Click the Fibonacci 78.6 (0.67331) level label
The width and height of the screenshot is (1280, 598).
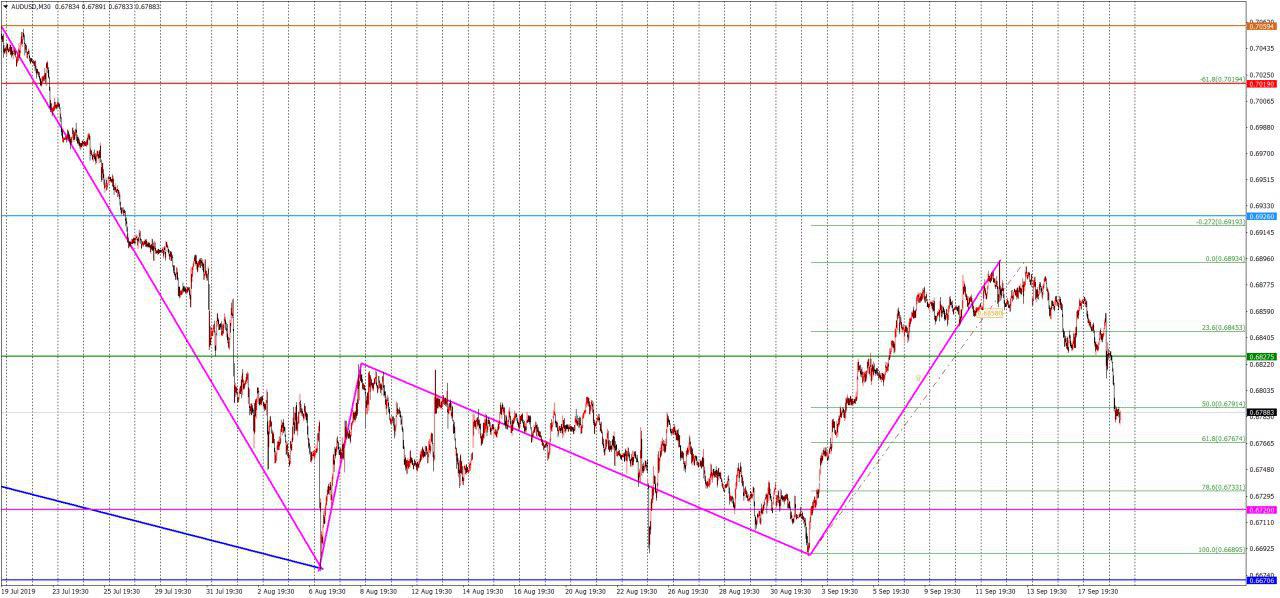tap(1222, 487)
